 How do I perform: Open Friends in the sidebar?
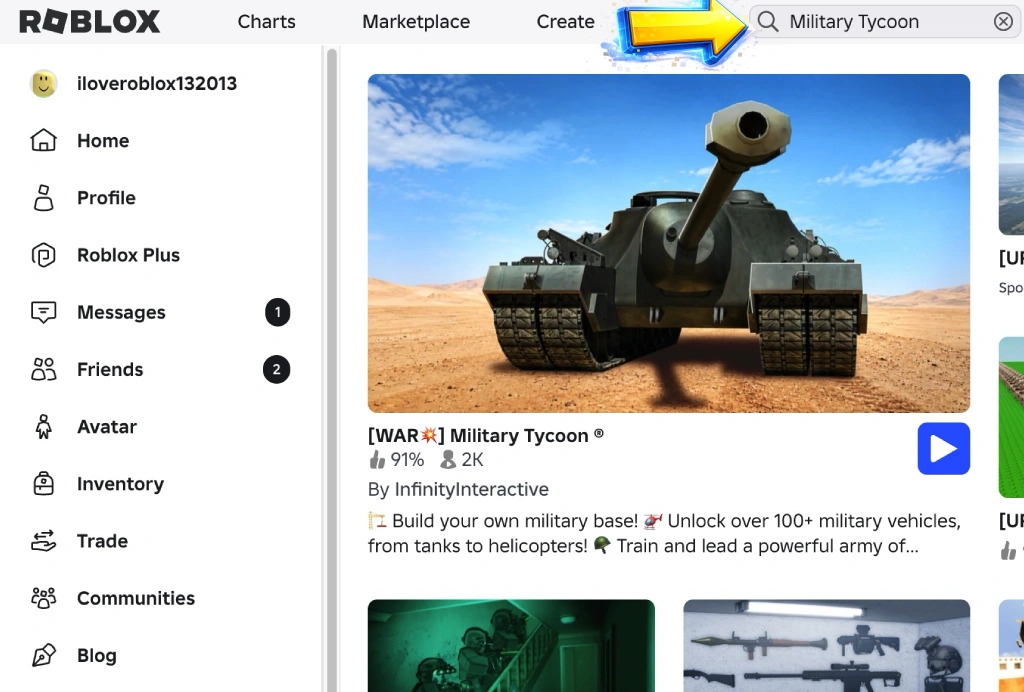point(110,370)
